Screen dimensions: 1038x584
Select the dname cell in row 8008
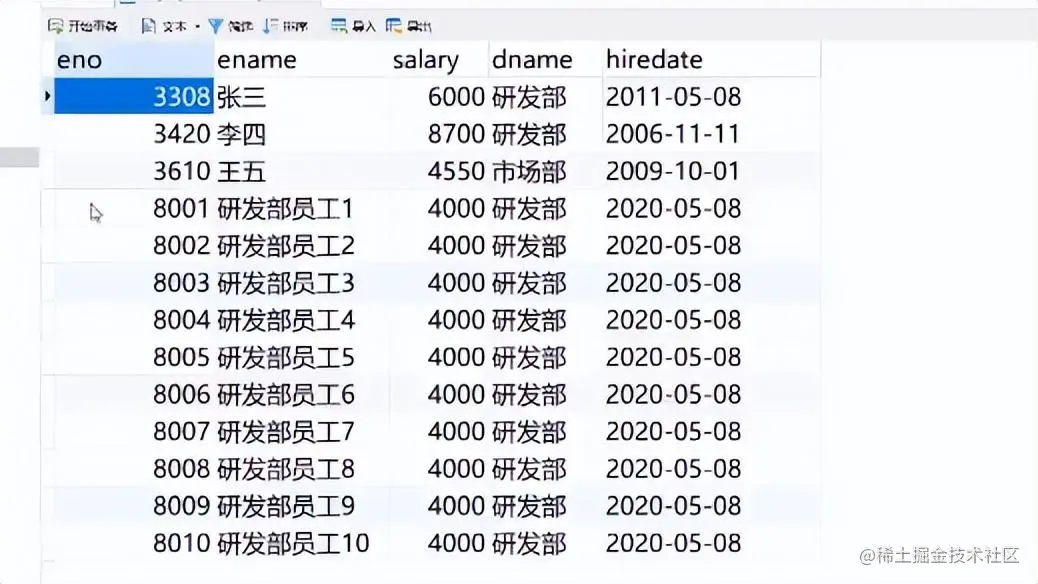[546, 468]
